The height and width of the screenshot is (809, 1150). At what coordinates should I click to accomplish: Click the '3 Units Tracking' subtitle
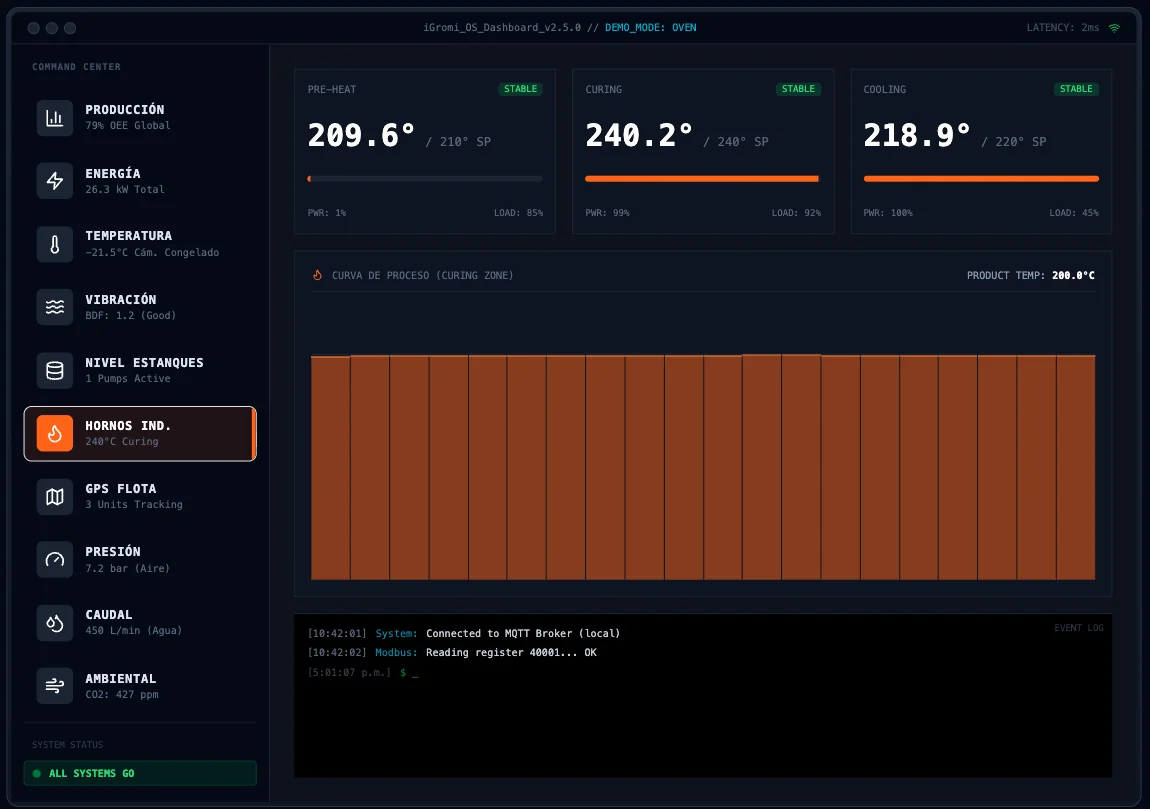point(133,504)
